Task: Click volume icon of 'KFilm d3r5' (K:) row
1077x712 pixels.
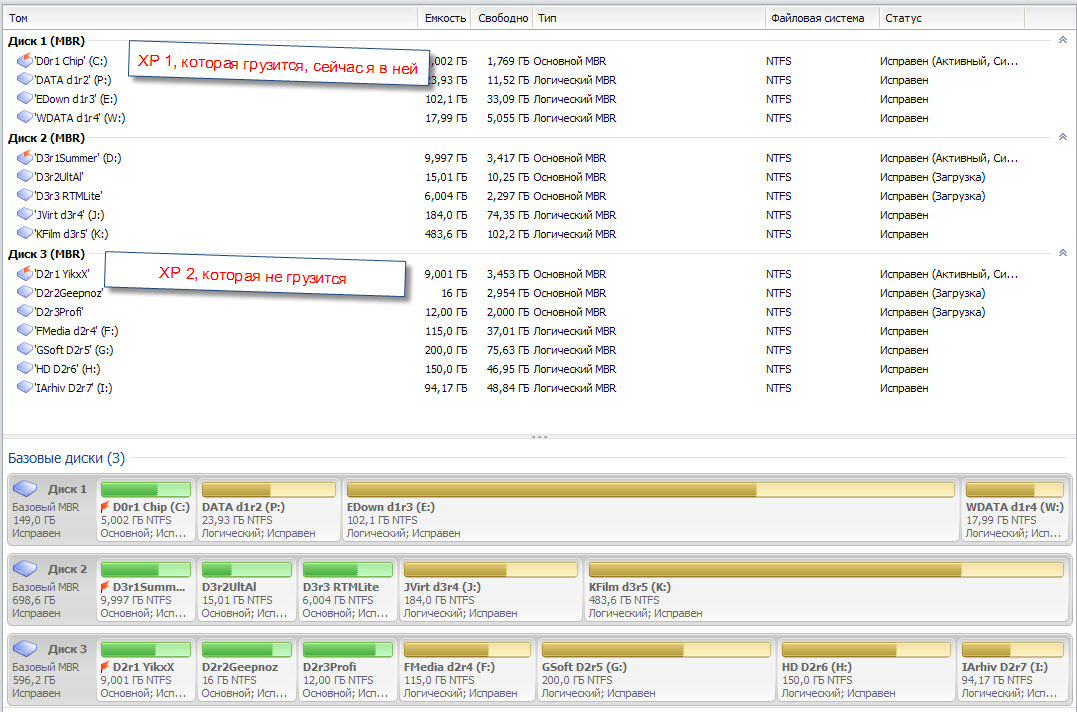Action: [x=25, y=233]
